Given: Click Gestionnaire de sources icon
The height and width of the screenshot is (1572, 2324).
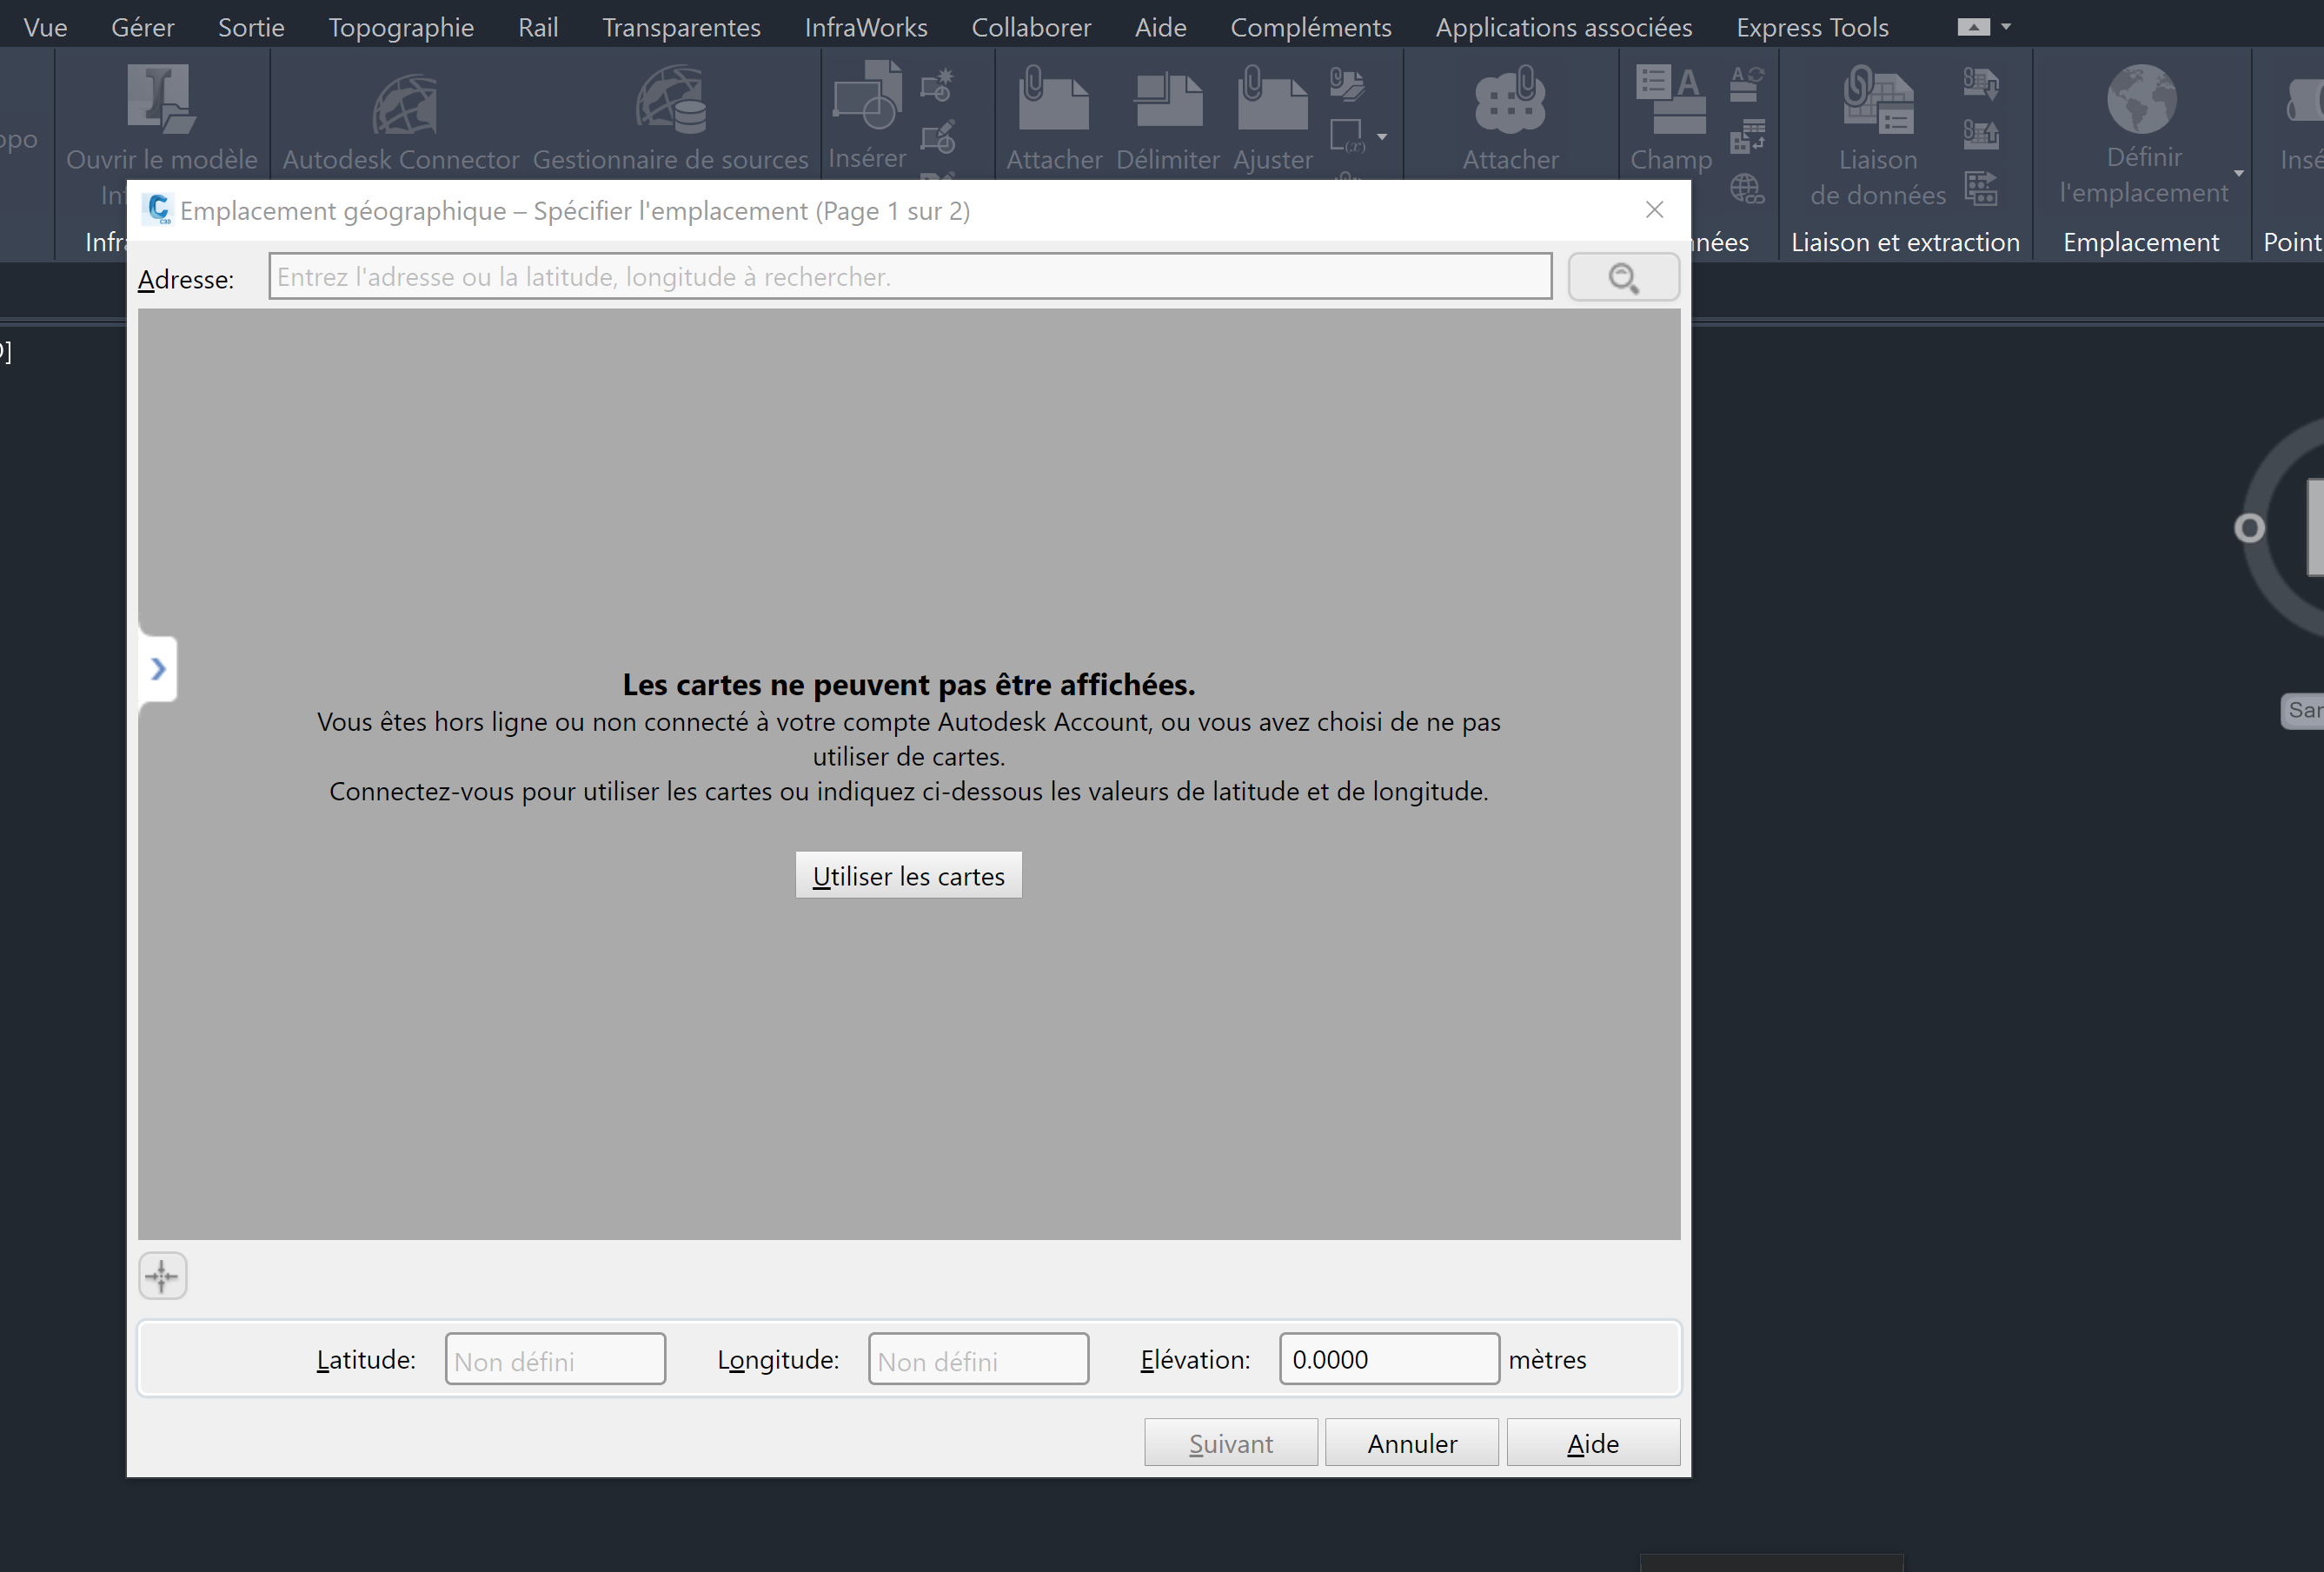Looking at the screenshot, I should pos(671,100).
